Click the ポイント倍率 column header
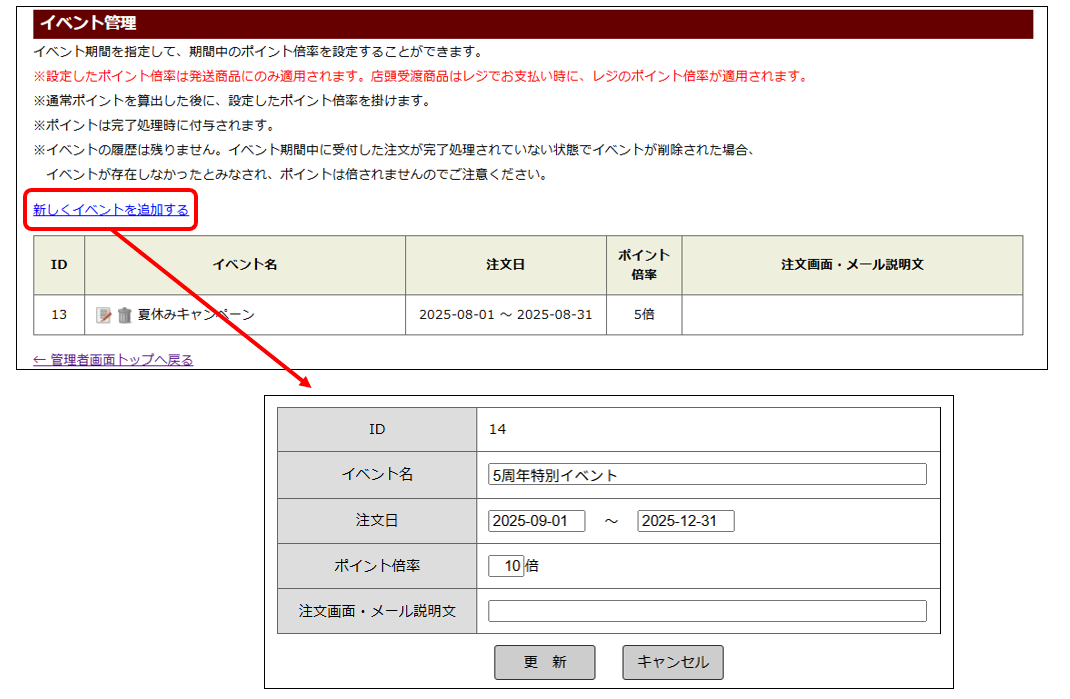The image size is (1070, 699). coord(644,265)
